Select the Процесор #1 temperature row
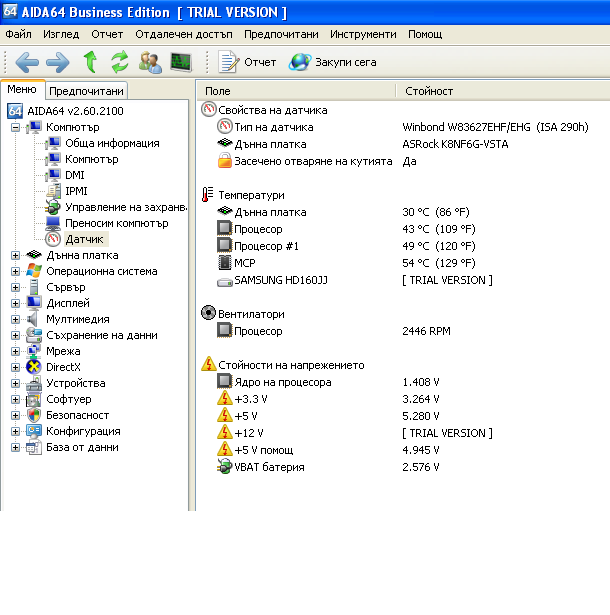The height and width of the screenshot is (615, 610). coord(346,246)
